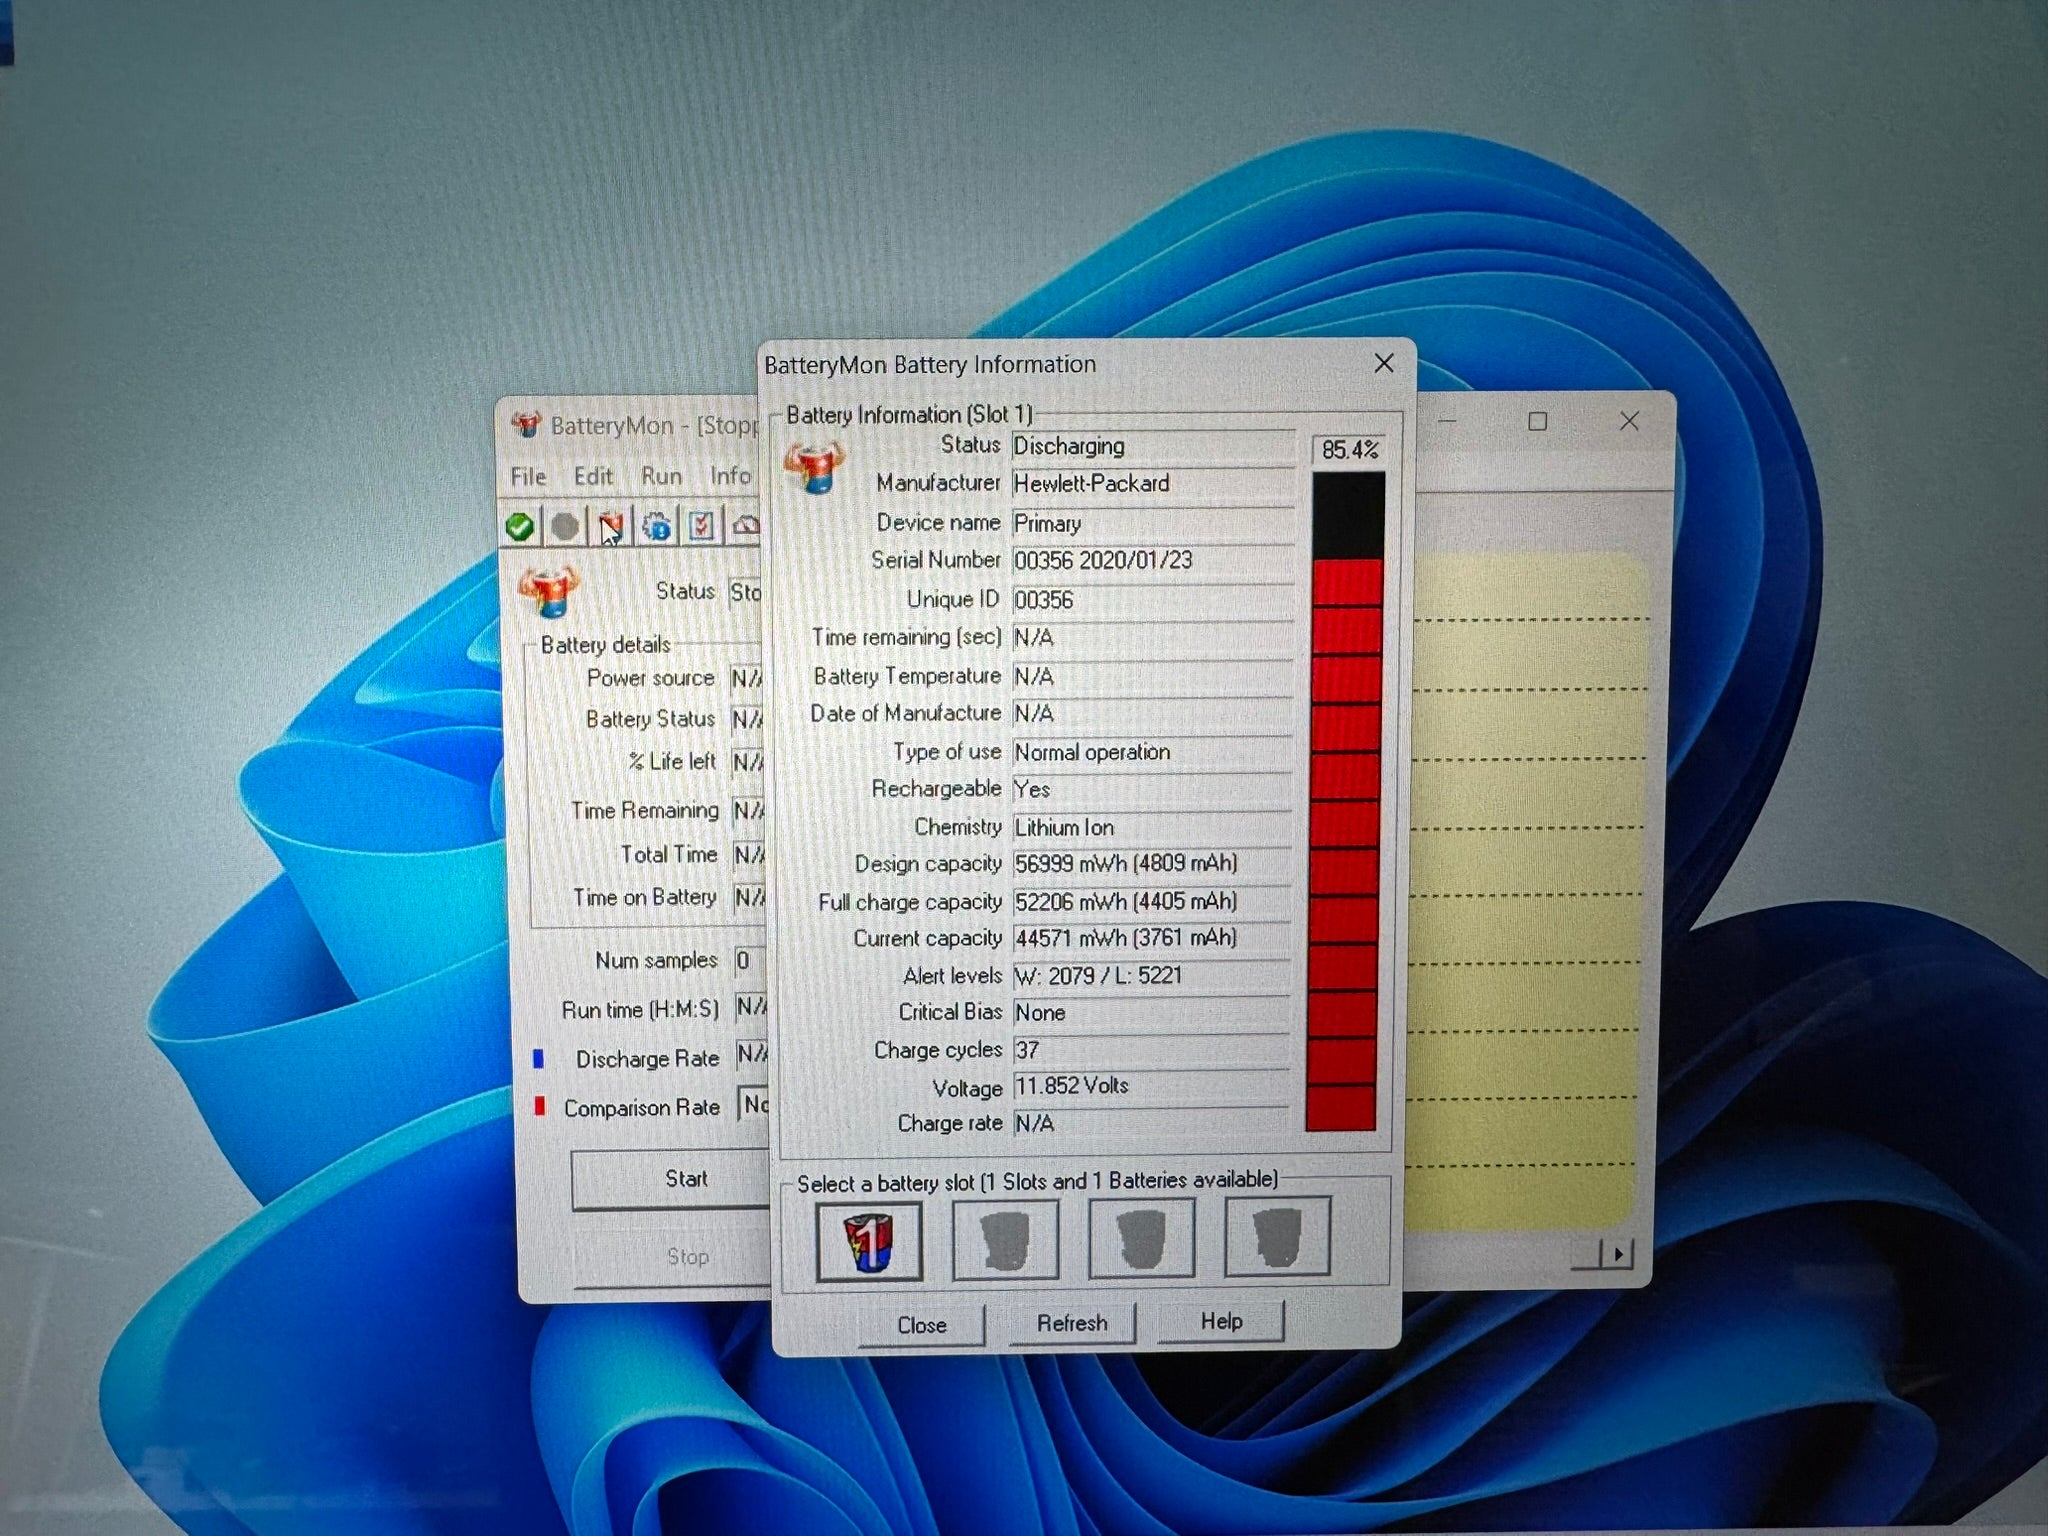Click the Start button in BatteryMon
2048x1536 pixels.
click(670, 1180)
